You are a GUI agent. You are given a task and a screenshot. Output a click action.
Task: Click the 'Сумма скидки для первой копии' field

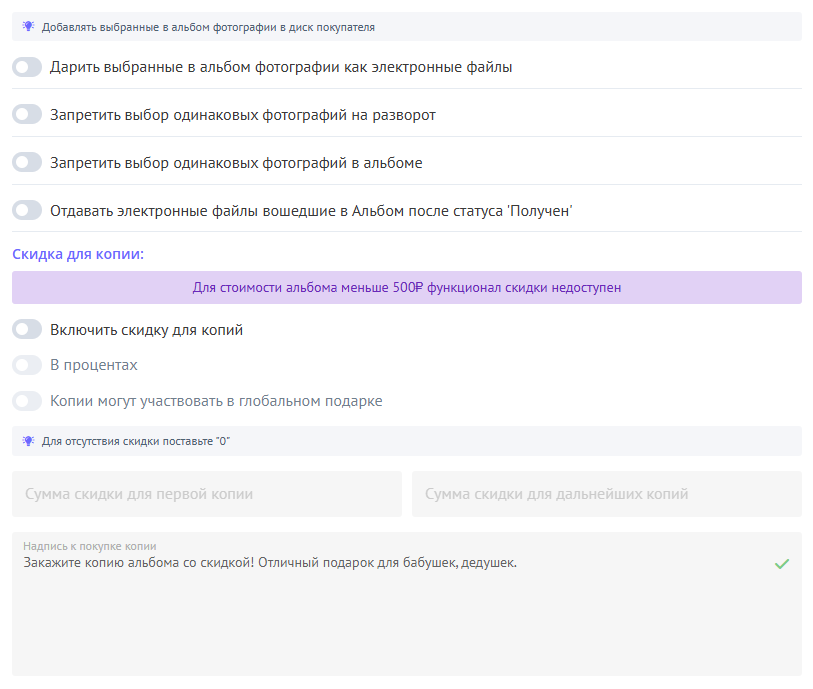(x=206, y=494)
